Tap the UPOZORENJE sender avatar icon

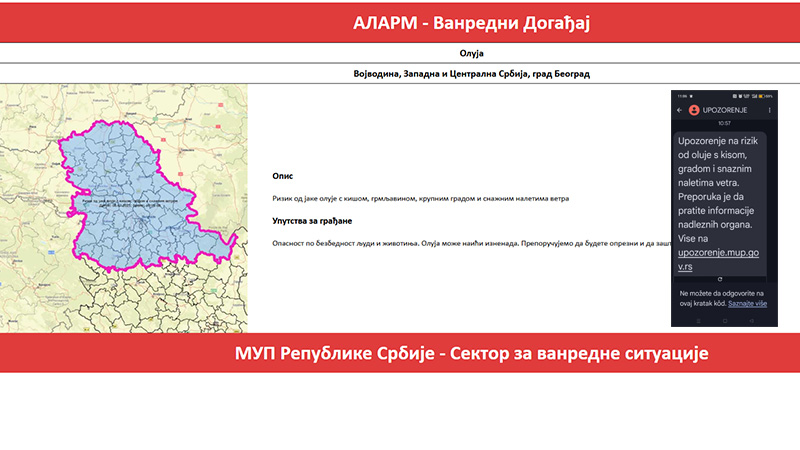[x=694, y=109]
